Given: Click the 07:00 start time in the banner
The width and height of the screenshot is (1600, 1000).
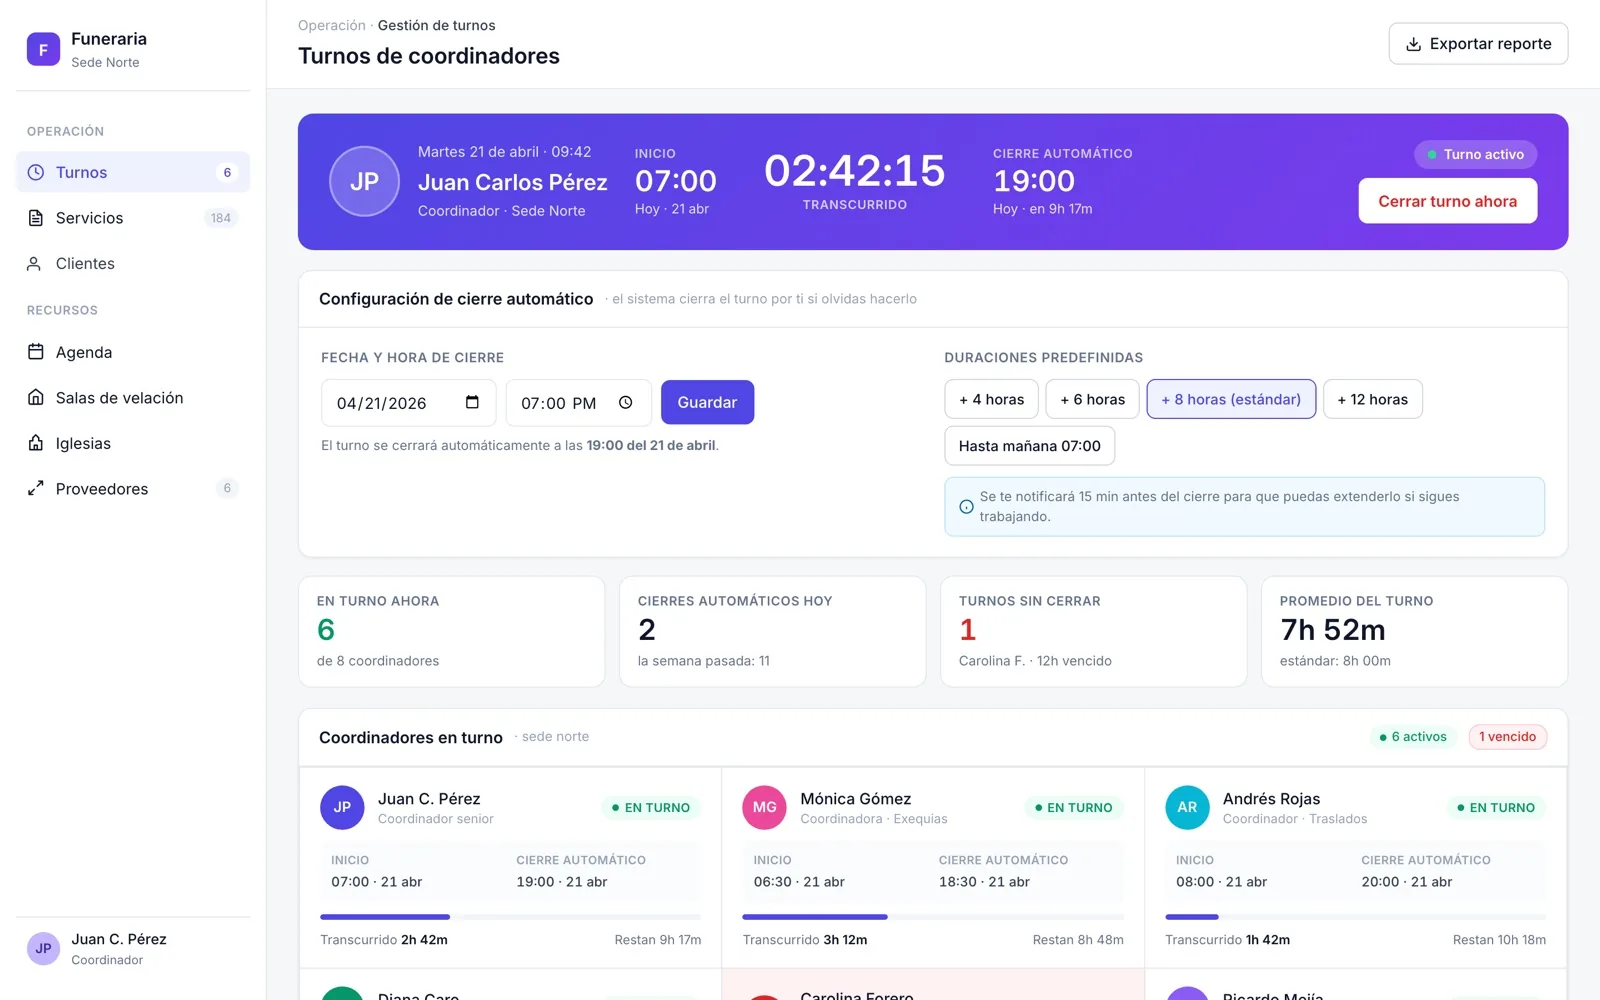Looking at the screenshot, I should click(x=676, y=181).
